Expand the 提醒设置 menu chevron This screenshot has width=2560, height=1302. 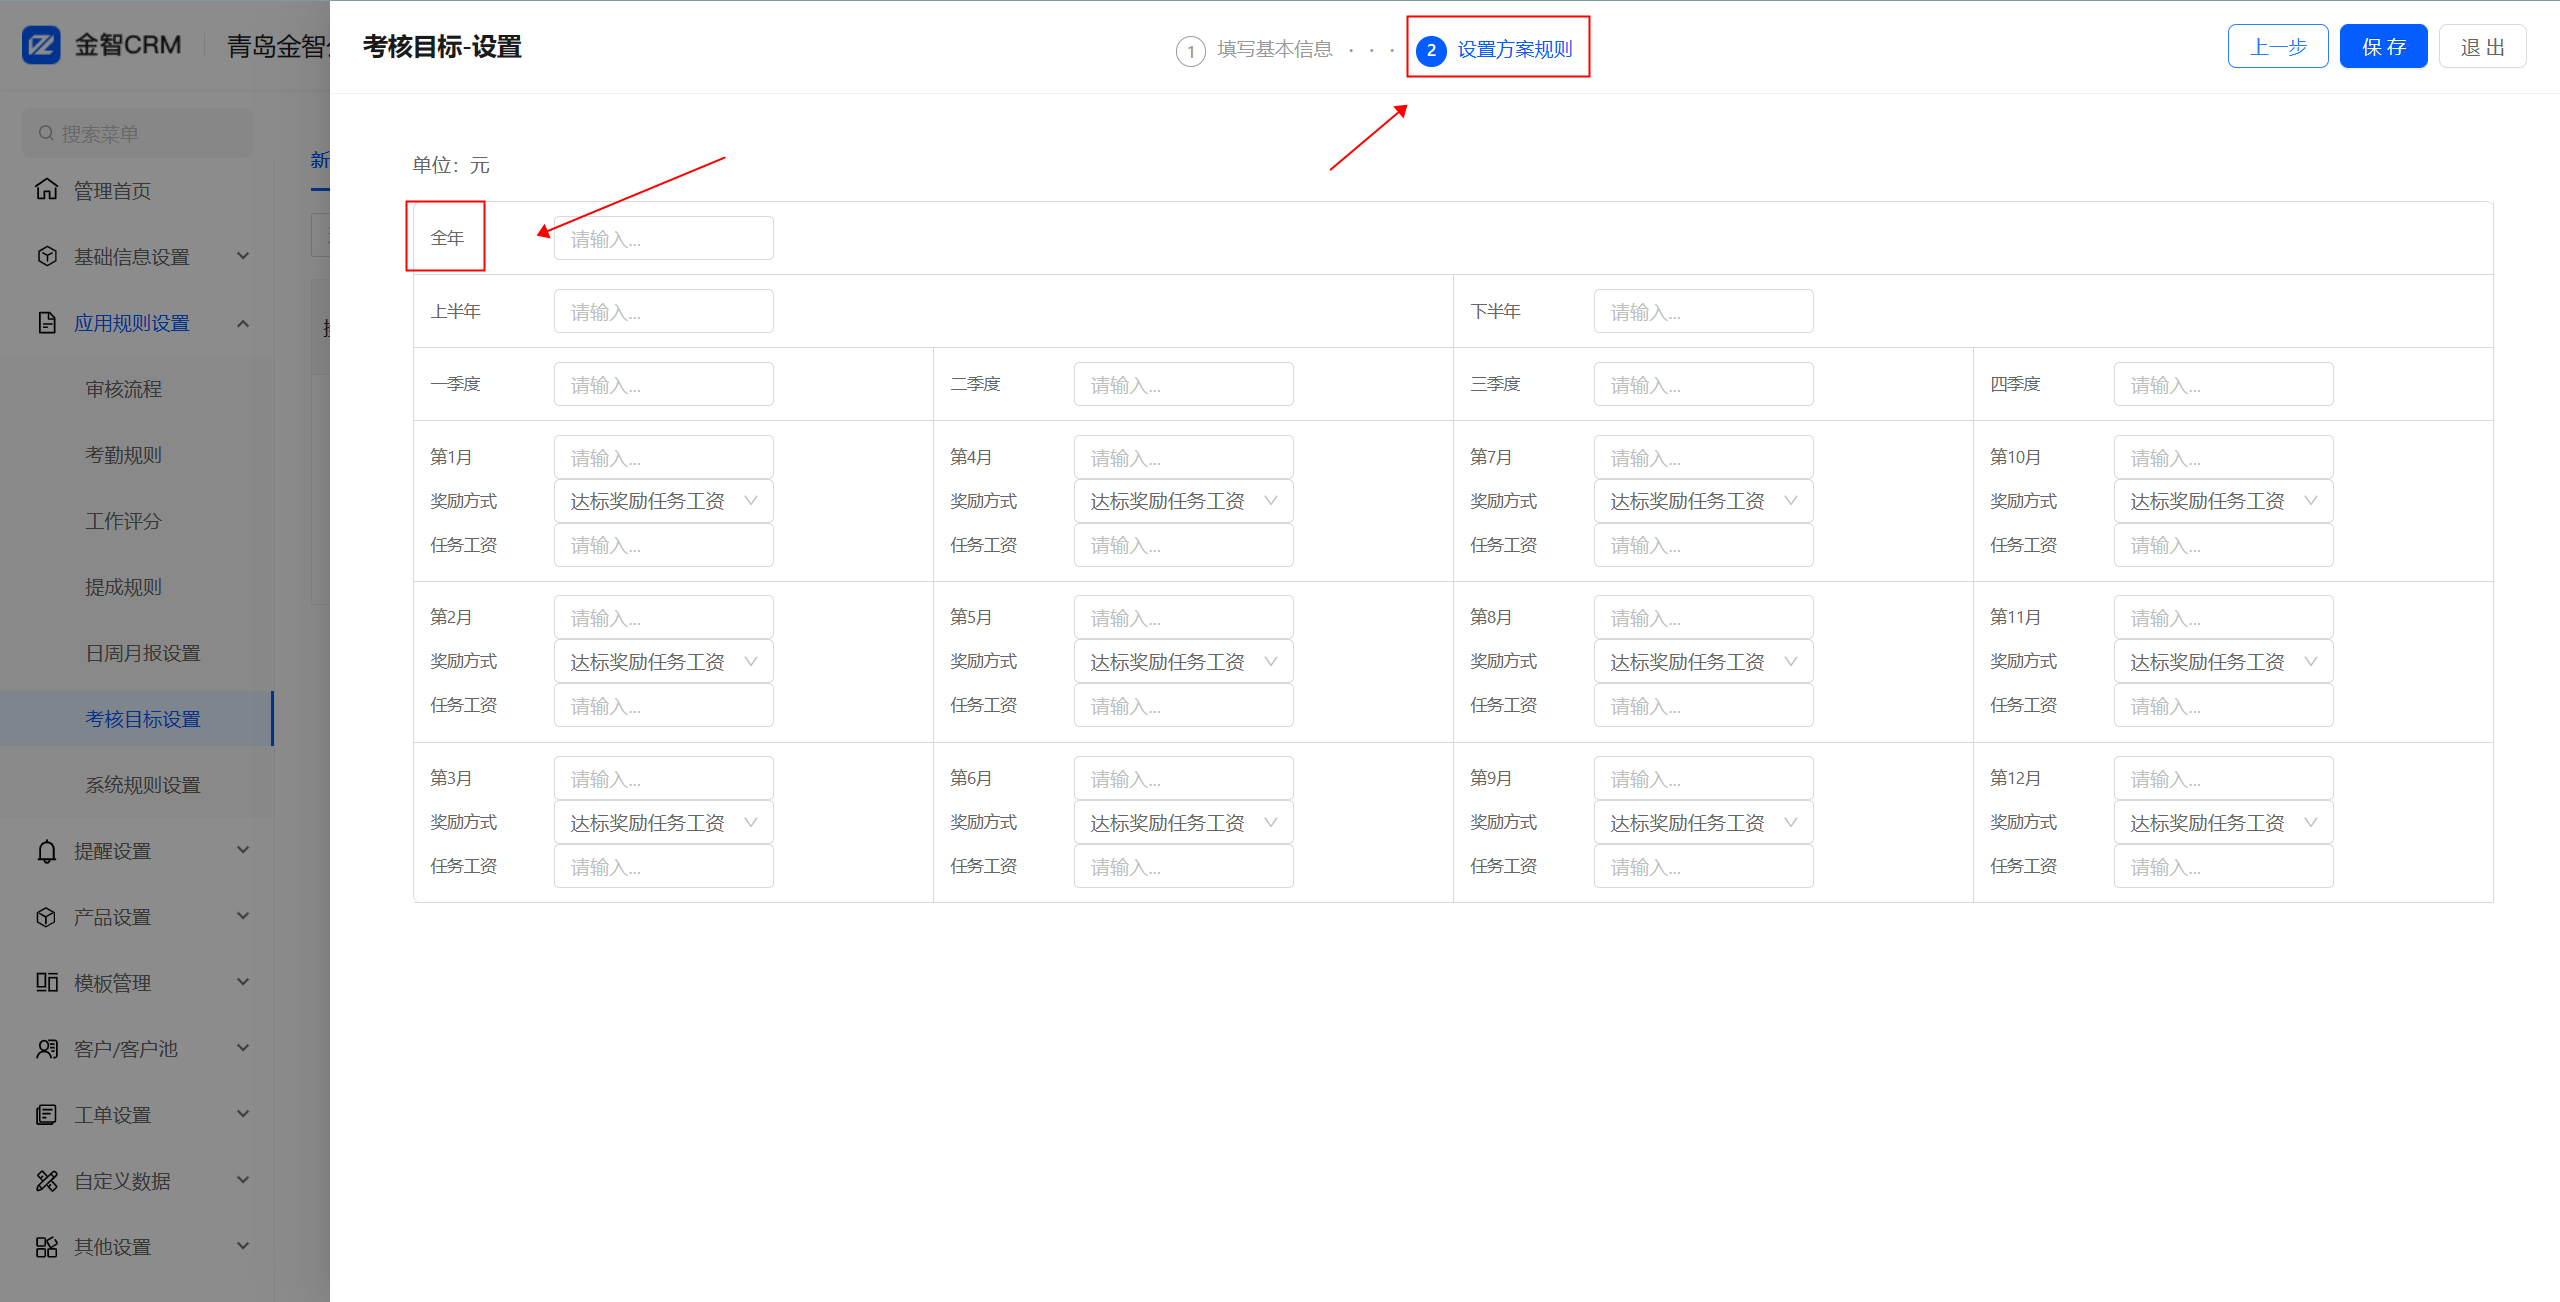coord(243,850)
